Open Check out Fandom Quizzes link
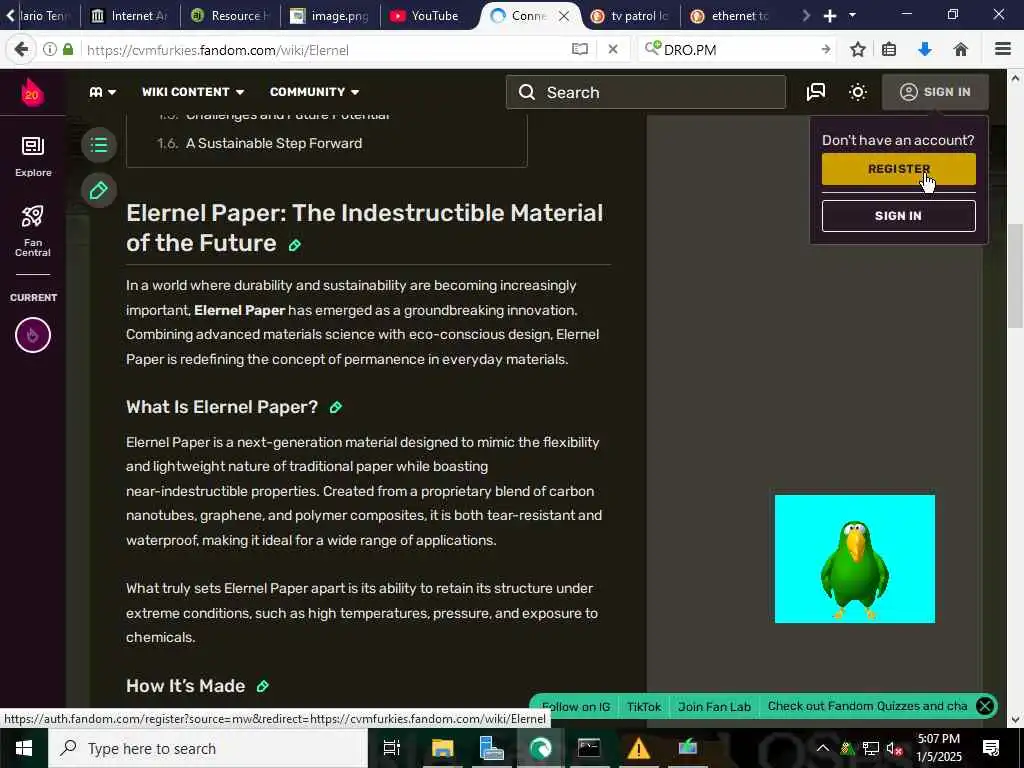The image size is (1024, 768). pyautogui.click(x=867, y=706)
